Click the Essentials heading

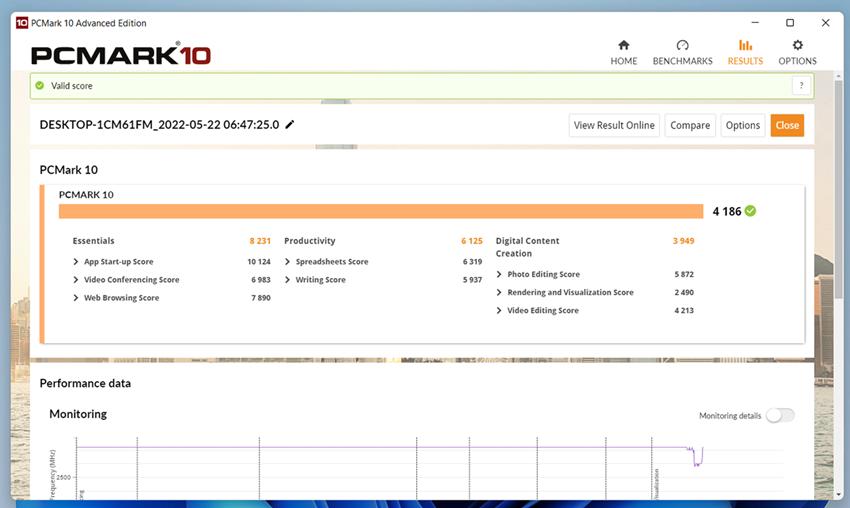tap(93, 241)
